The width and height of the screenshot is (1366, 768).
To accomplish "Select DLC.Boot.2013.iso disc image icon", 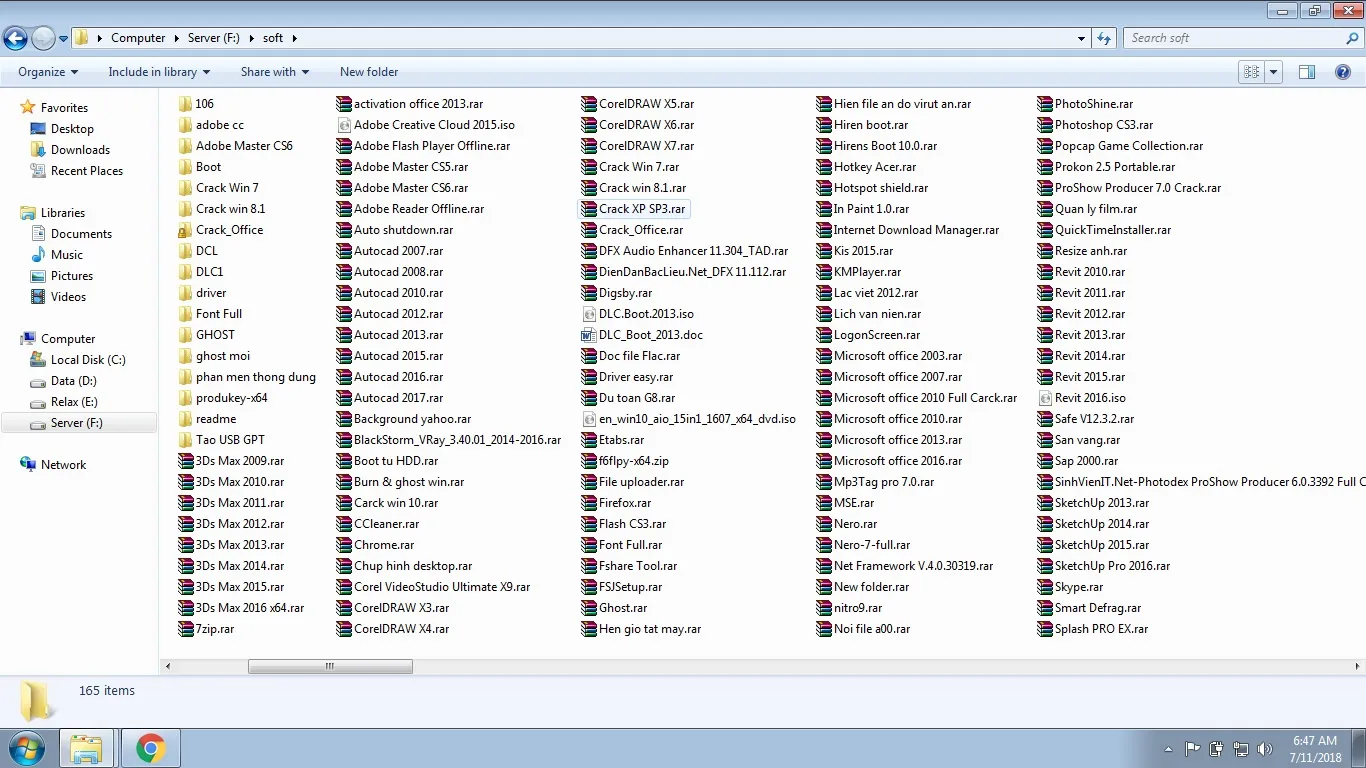I will pyautogui.click(x=589, y=314).
